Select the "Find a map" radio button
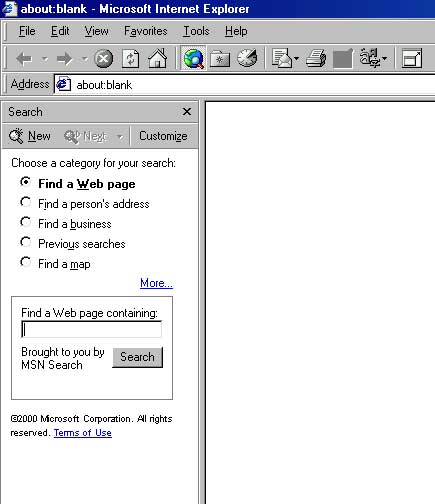 pyautogui.click(x=26, y=262)
